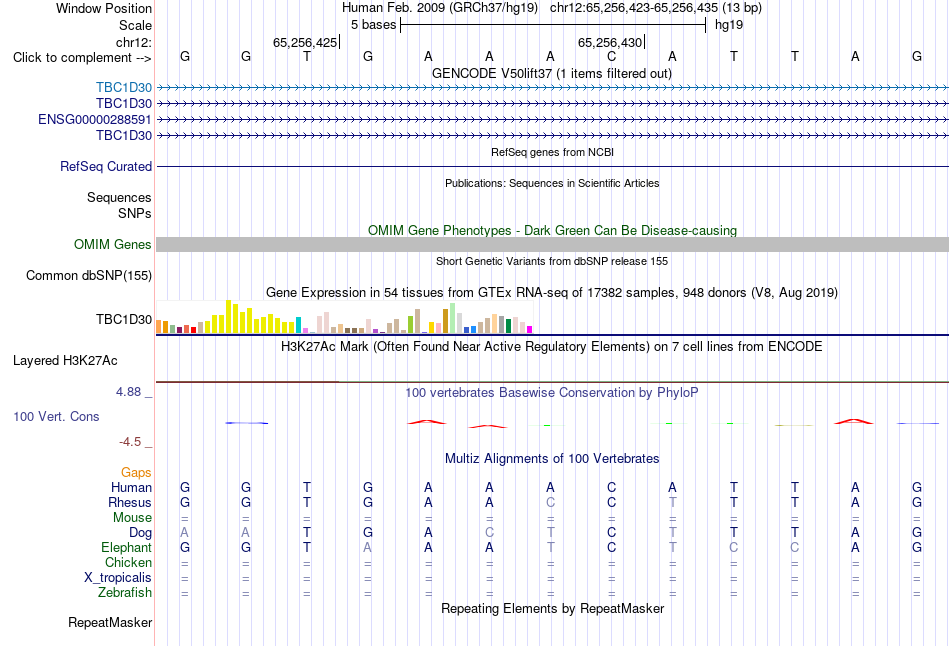Click 'Multiz Alignments of 100 Vertebrates' title

[552, 459]
